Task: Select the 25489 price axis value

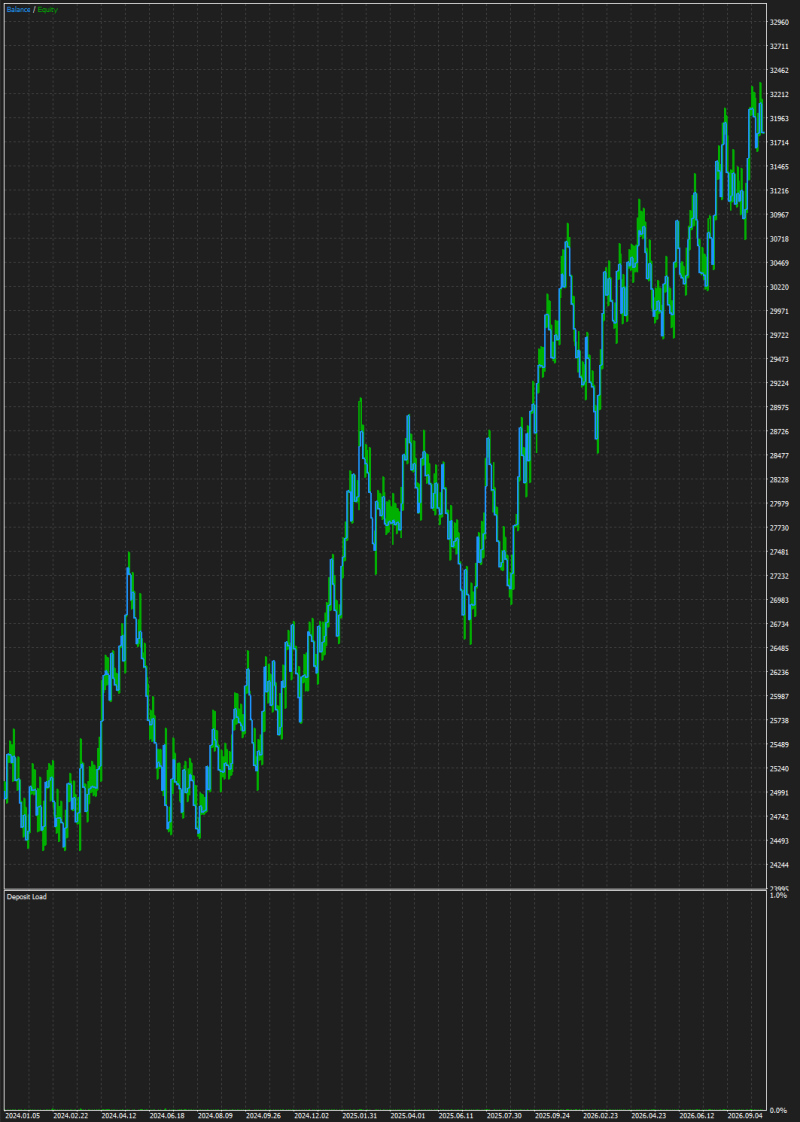Action: point(779,745)
